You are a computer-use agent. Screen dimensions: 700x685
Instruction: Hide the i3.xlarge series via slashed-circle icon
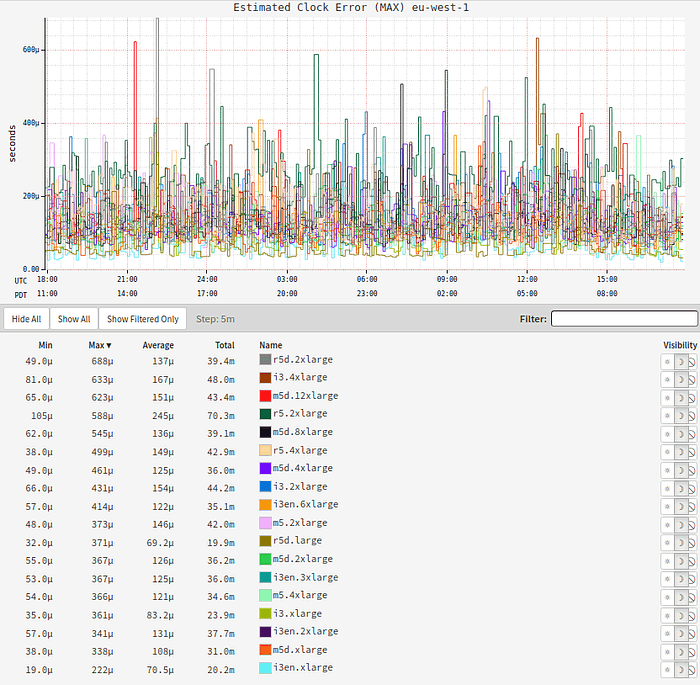tap(690, 614)
